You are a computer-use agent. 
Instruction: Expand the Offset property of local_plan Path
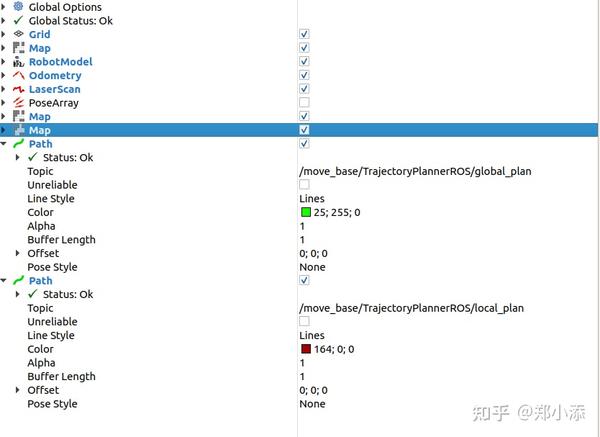[x=17, y=390]
